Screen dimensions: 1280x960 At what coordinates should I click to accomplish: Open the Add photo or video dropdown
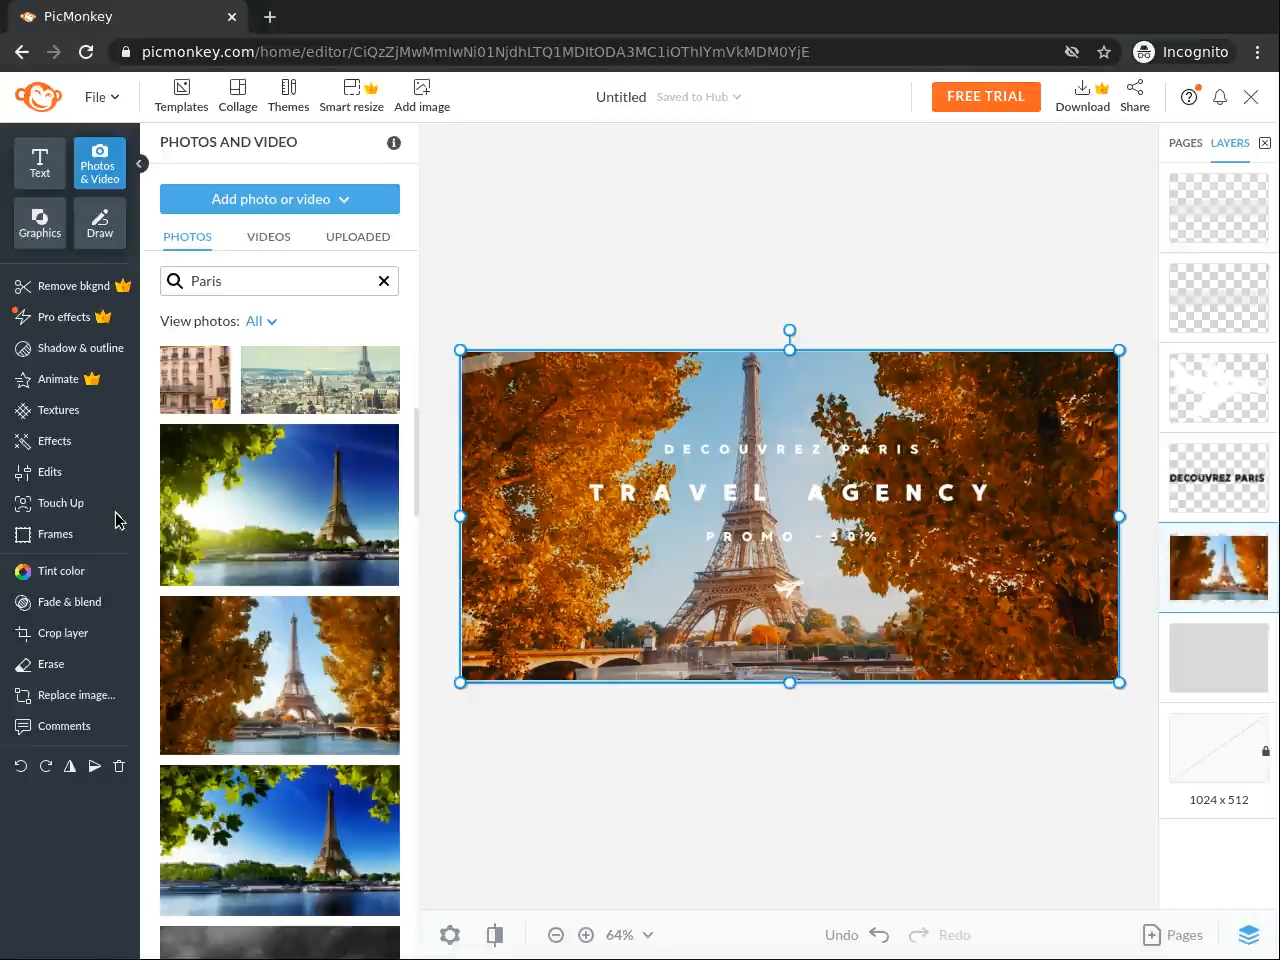280,199
